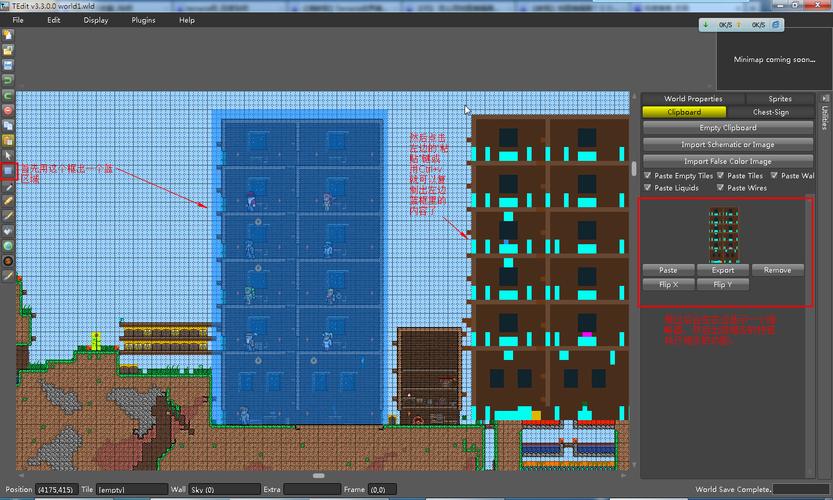Select the Brush tool
Image resolution: width=833 pixels, height=500 pixels.
coord(8,216)
